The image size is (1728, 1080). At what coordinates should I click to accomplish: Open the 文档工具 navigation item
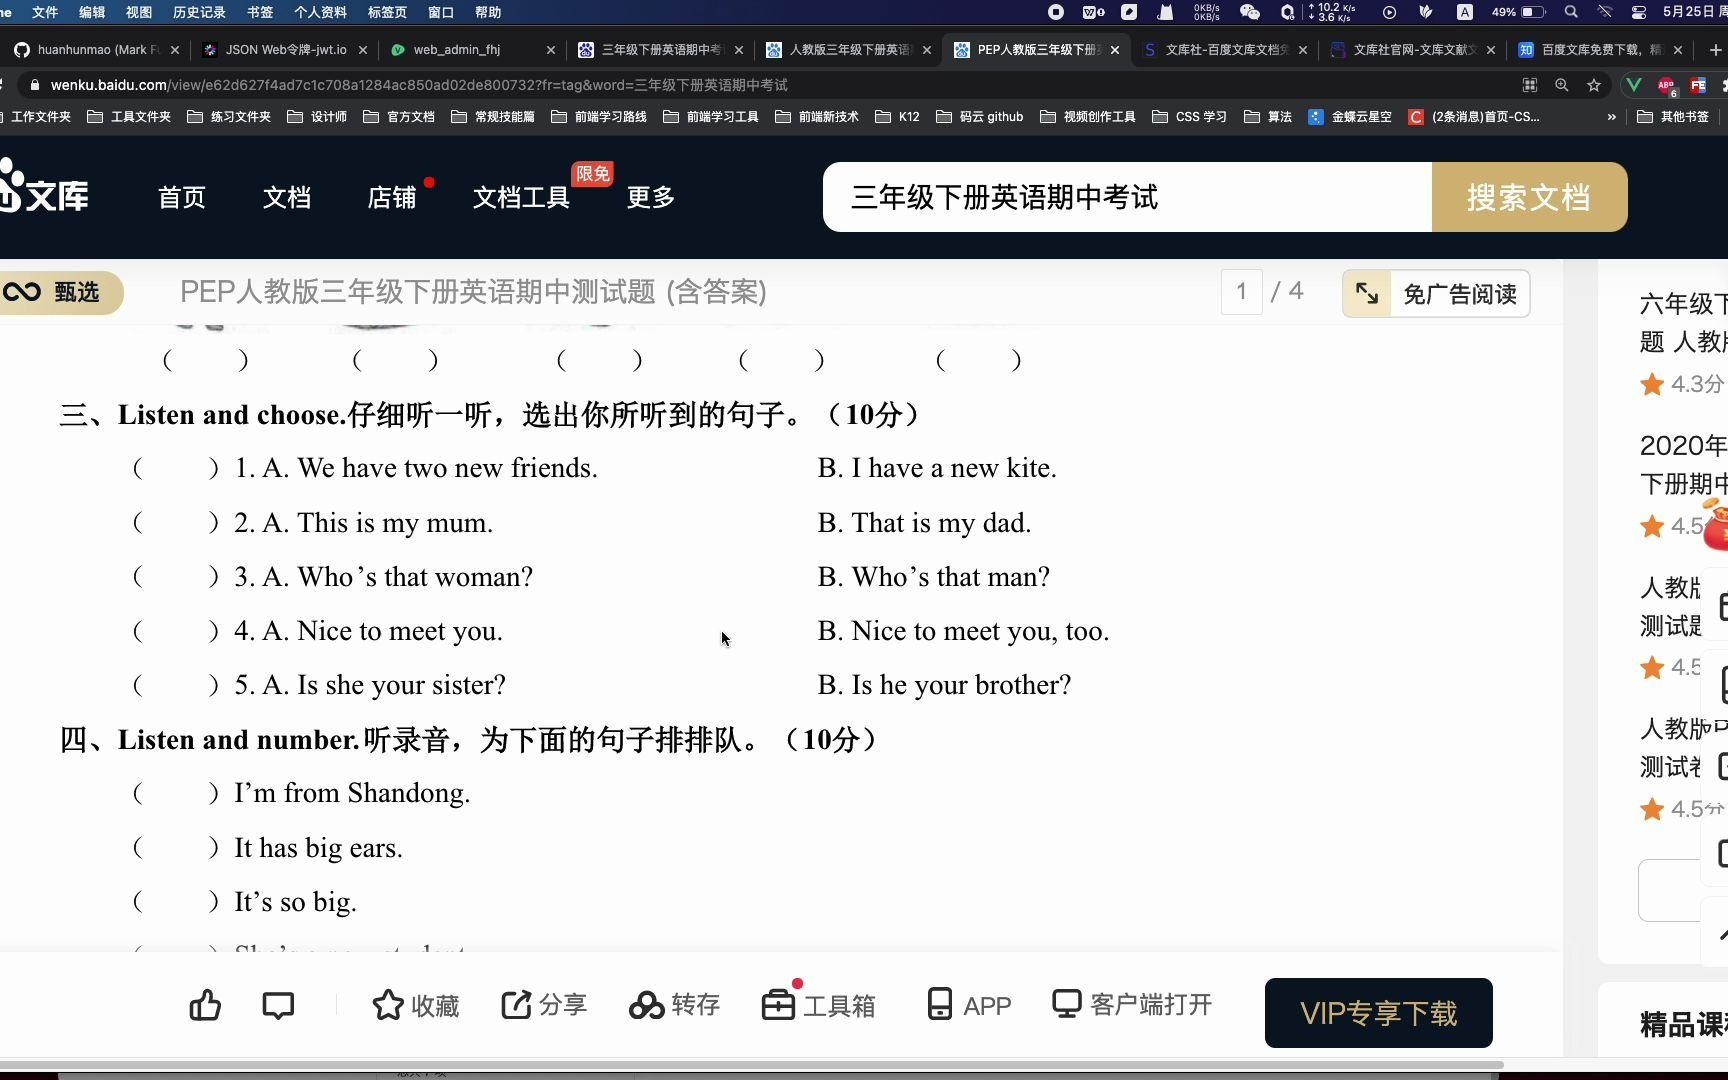click(x=521, y=197)
